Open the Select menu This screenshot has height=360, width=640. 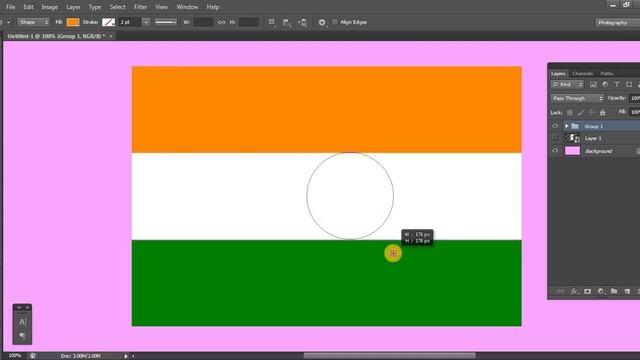point(118,7)
